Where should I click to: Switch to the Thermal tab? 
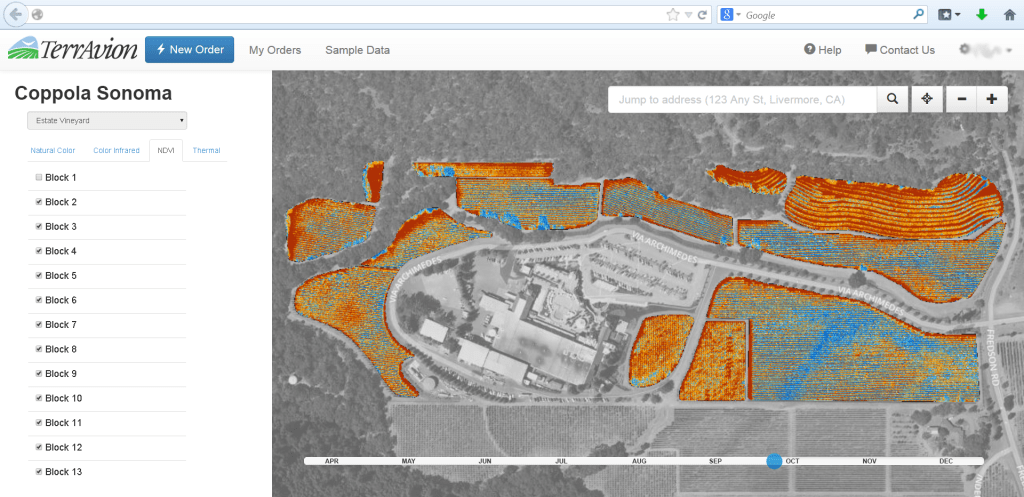[206, 151]
